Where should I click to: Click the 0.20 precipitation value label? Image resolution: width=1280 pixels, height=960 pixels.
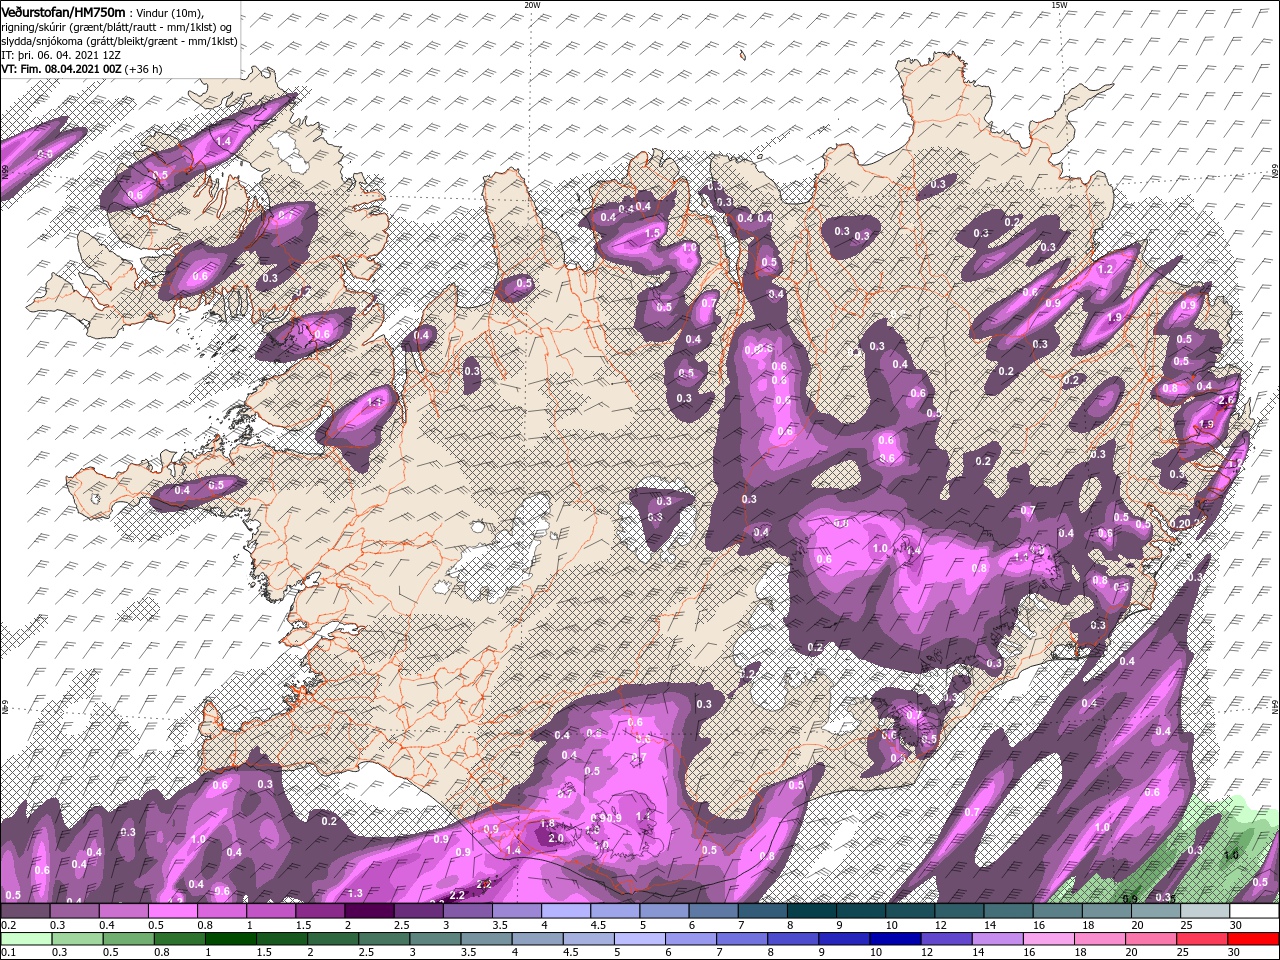click(1181, 524)
